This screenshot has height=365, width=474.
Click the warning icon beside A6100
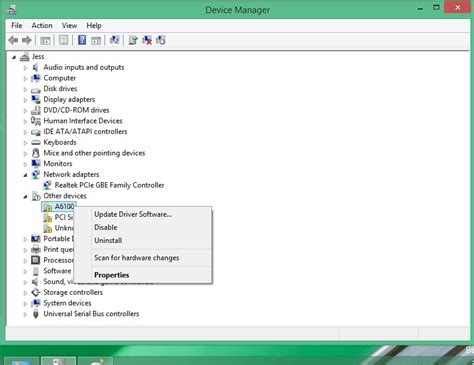(48, 207)
